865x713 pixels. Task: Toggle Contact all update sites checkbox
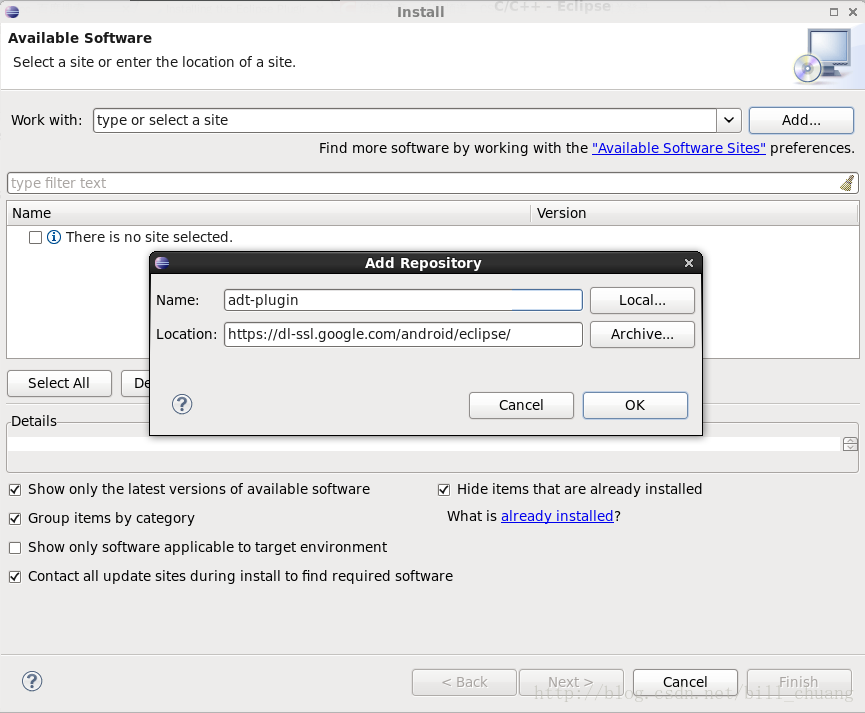15,577
